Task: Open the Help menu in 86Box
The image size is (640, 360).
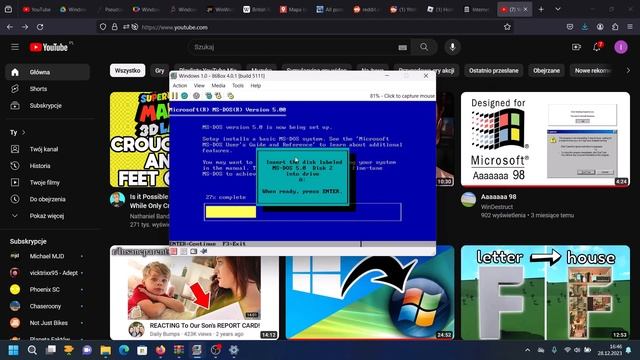Action: [256, 86]
